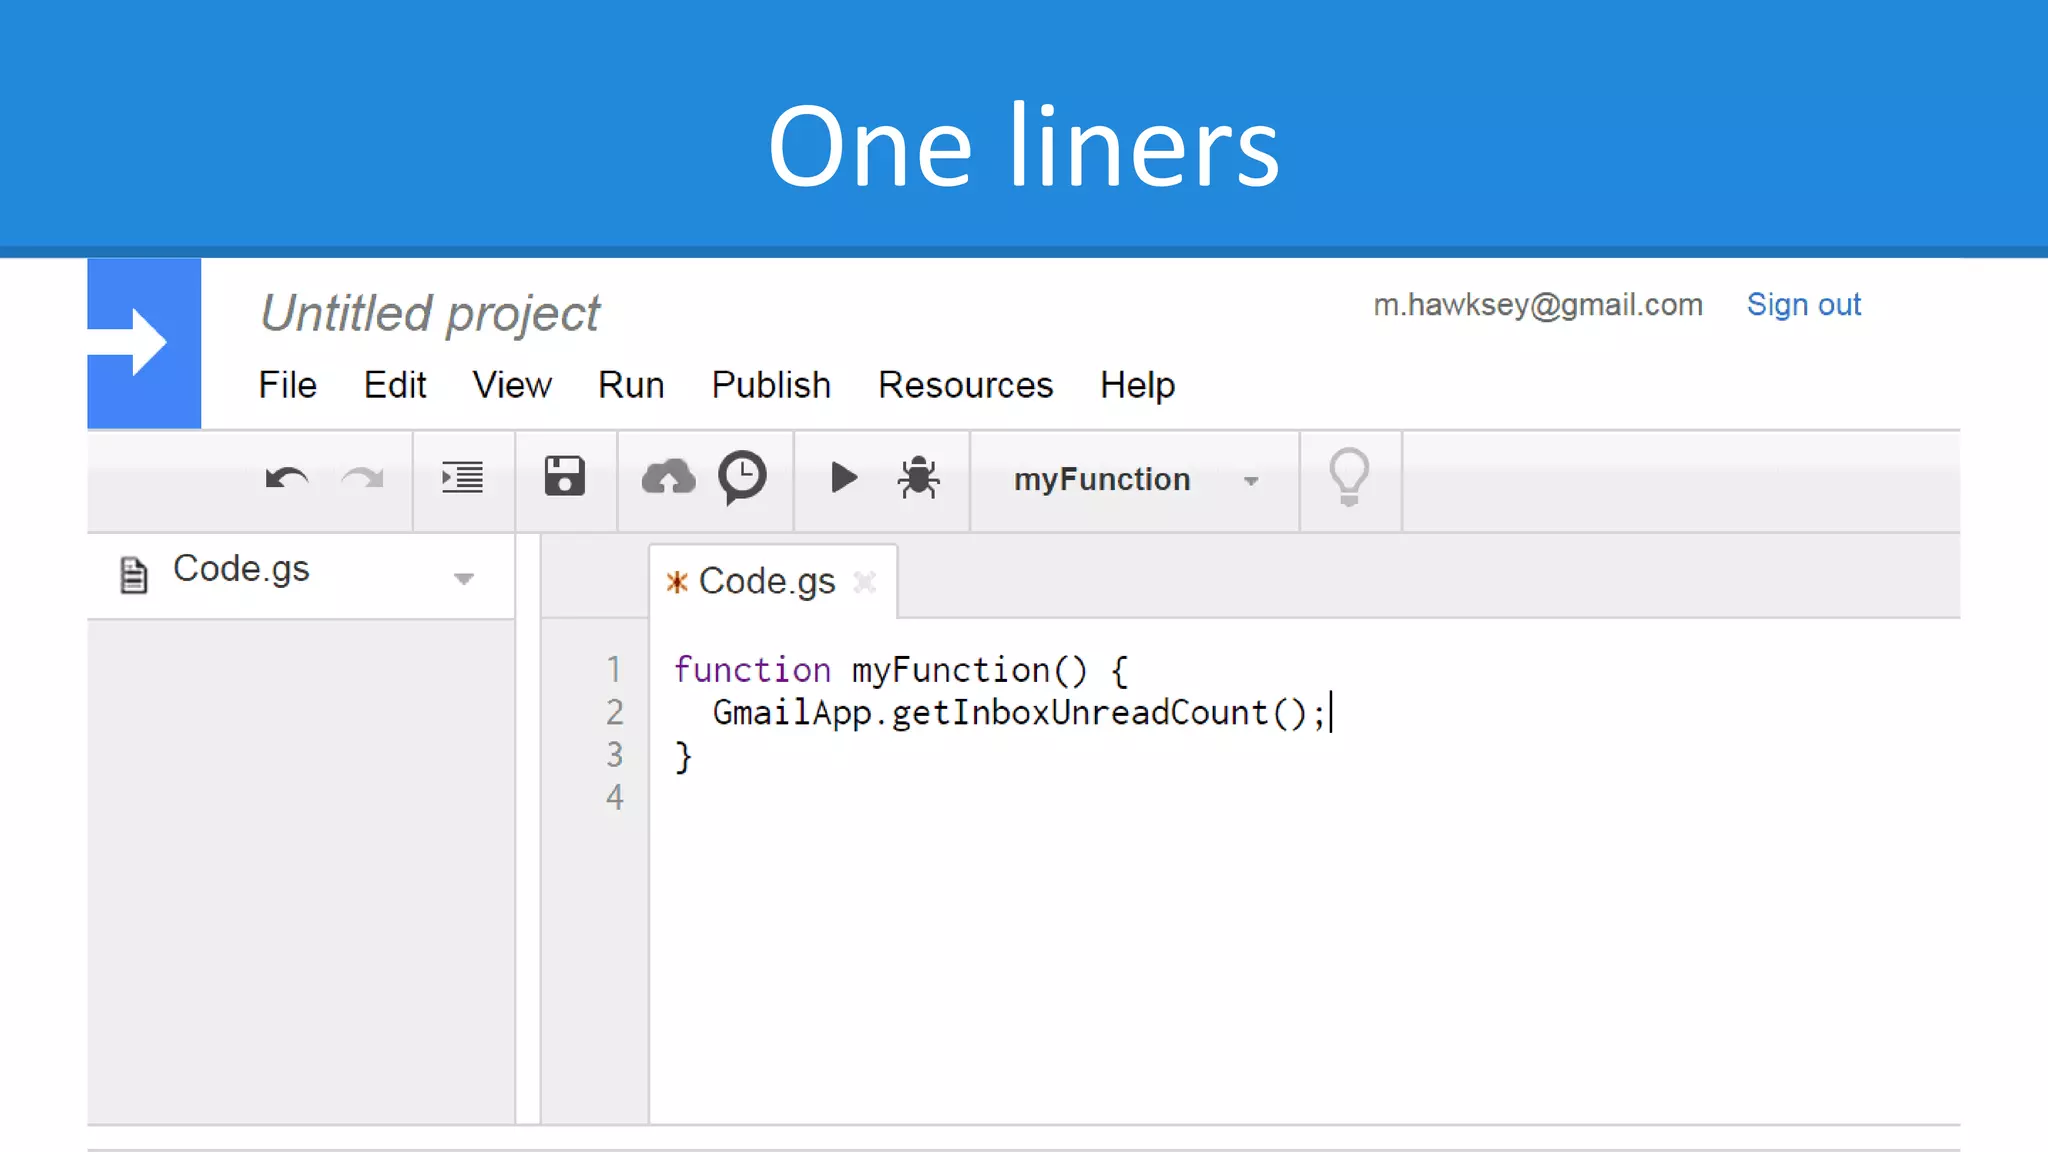Rename the Untitled project title
Viewport: 2048px width, 1152px height.
coord(430,313)
